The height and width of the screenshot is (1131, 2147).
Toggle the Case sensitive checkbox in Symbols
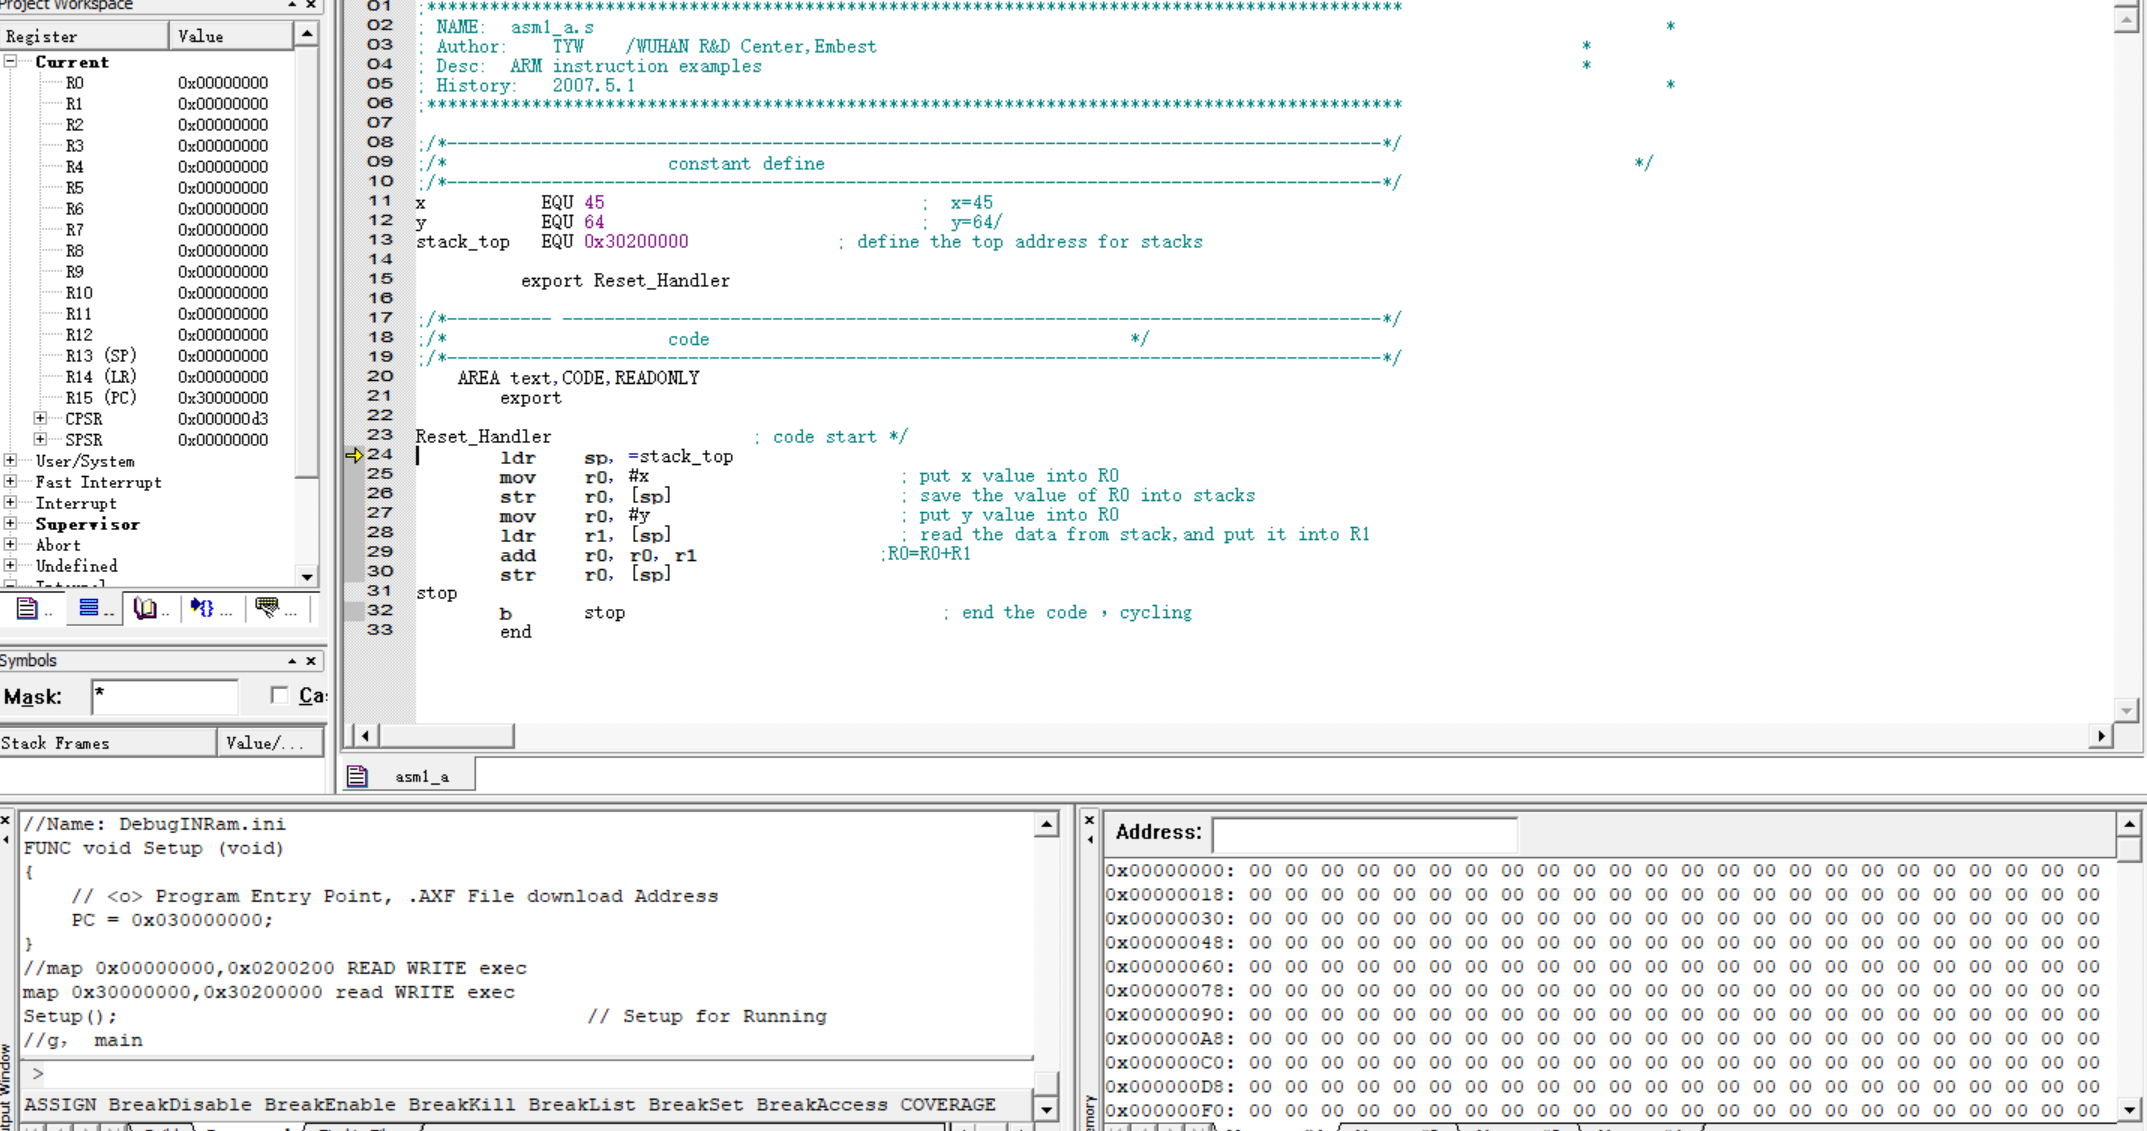coord(279,695)
